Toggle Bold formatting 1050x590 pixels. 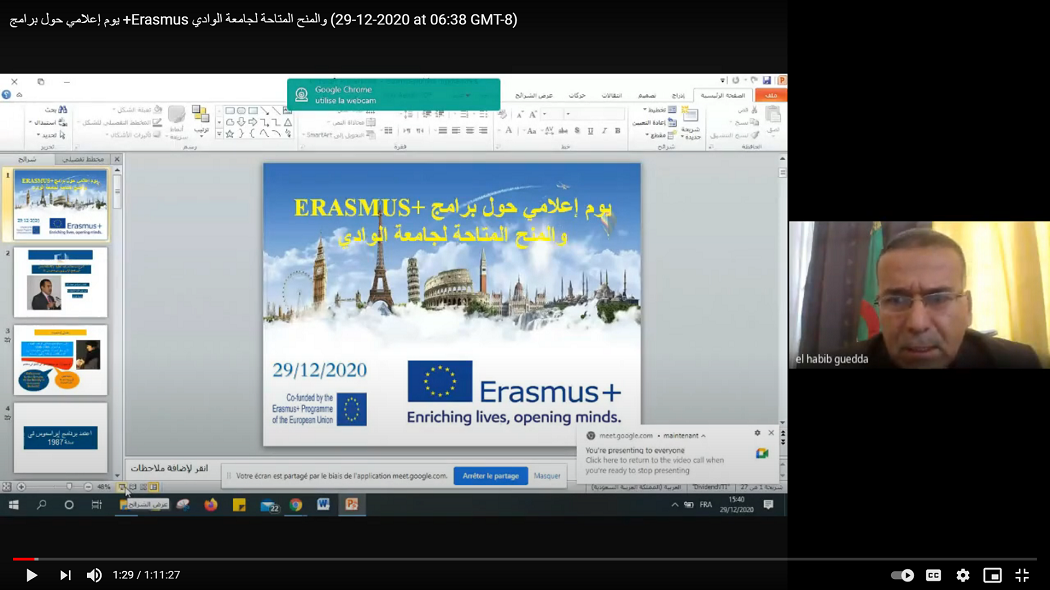pyautogui.click(x=617, y=131)
